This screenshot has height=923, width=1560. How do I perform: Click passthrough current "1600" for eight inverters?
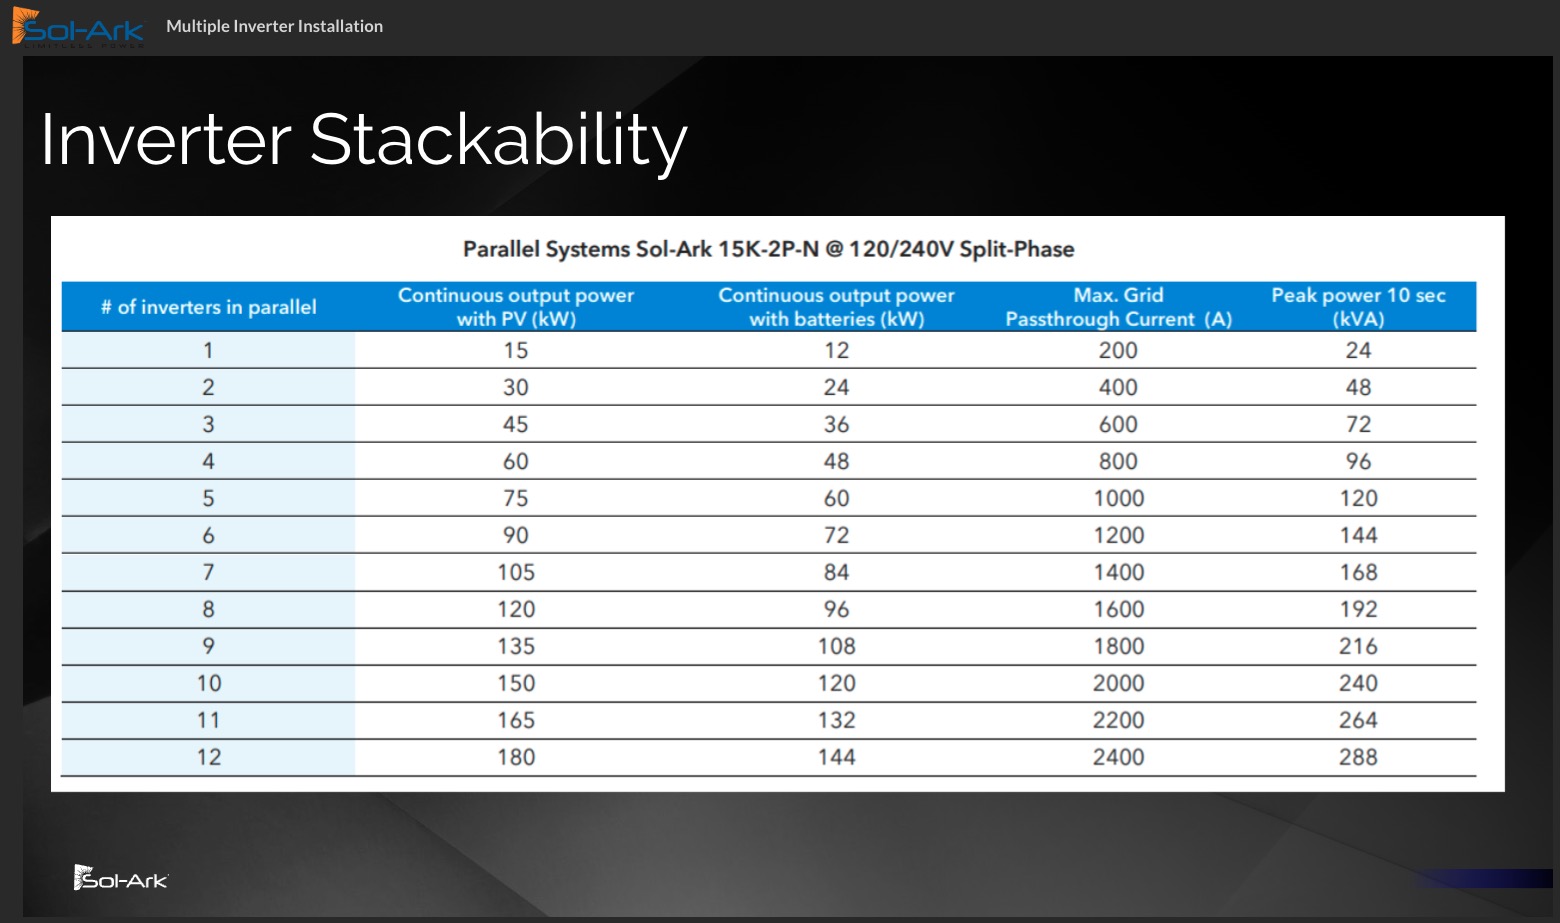coord(1118,609)
